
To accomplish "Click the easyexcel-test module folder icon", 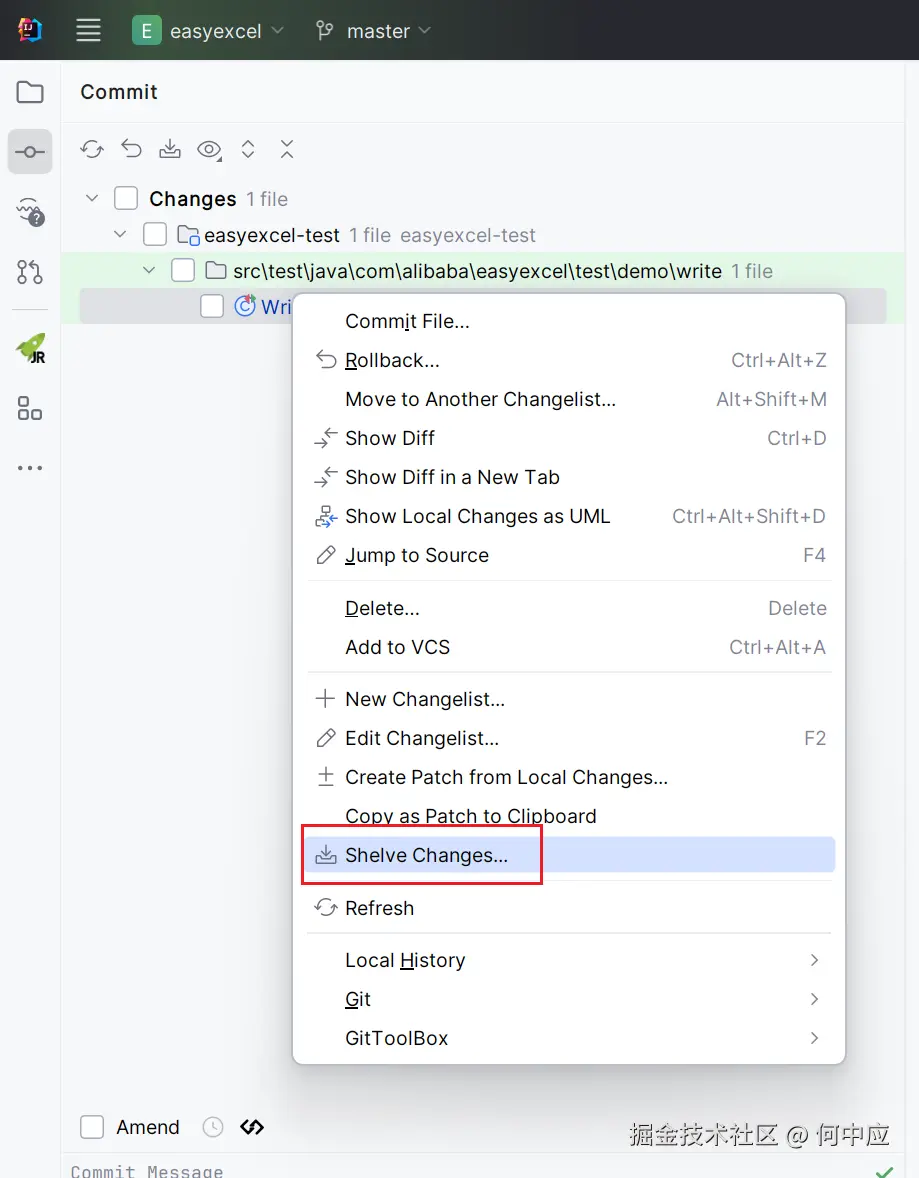I will 189,235.
